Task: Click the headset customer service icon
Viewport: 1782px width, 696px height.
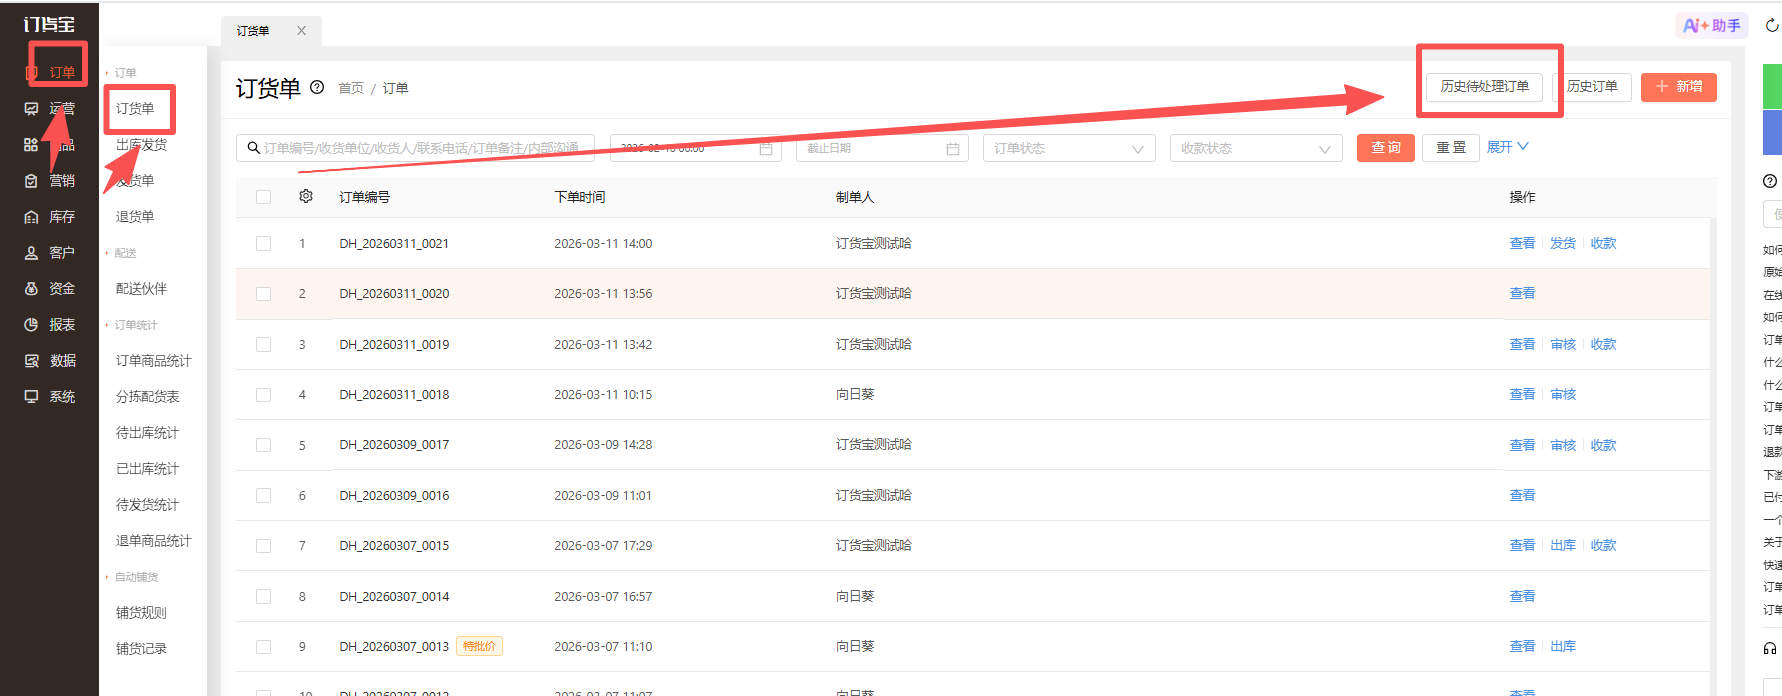Action: (1770, 648)
